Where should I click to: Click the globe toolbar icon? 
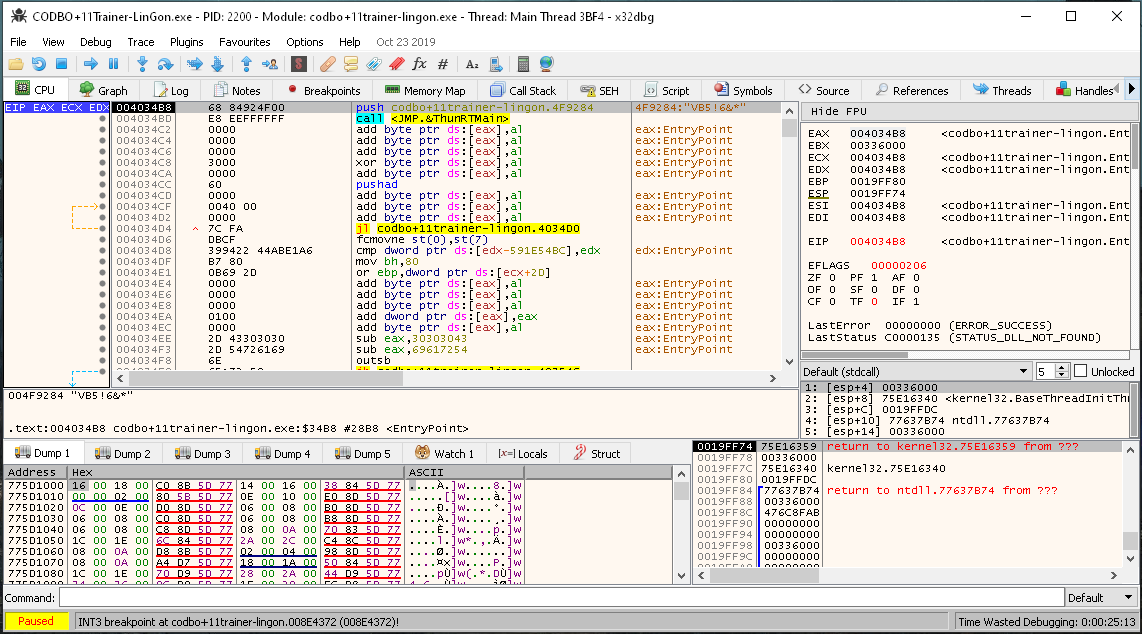(546, 64)
